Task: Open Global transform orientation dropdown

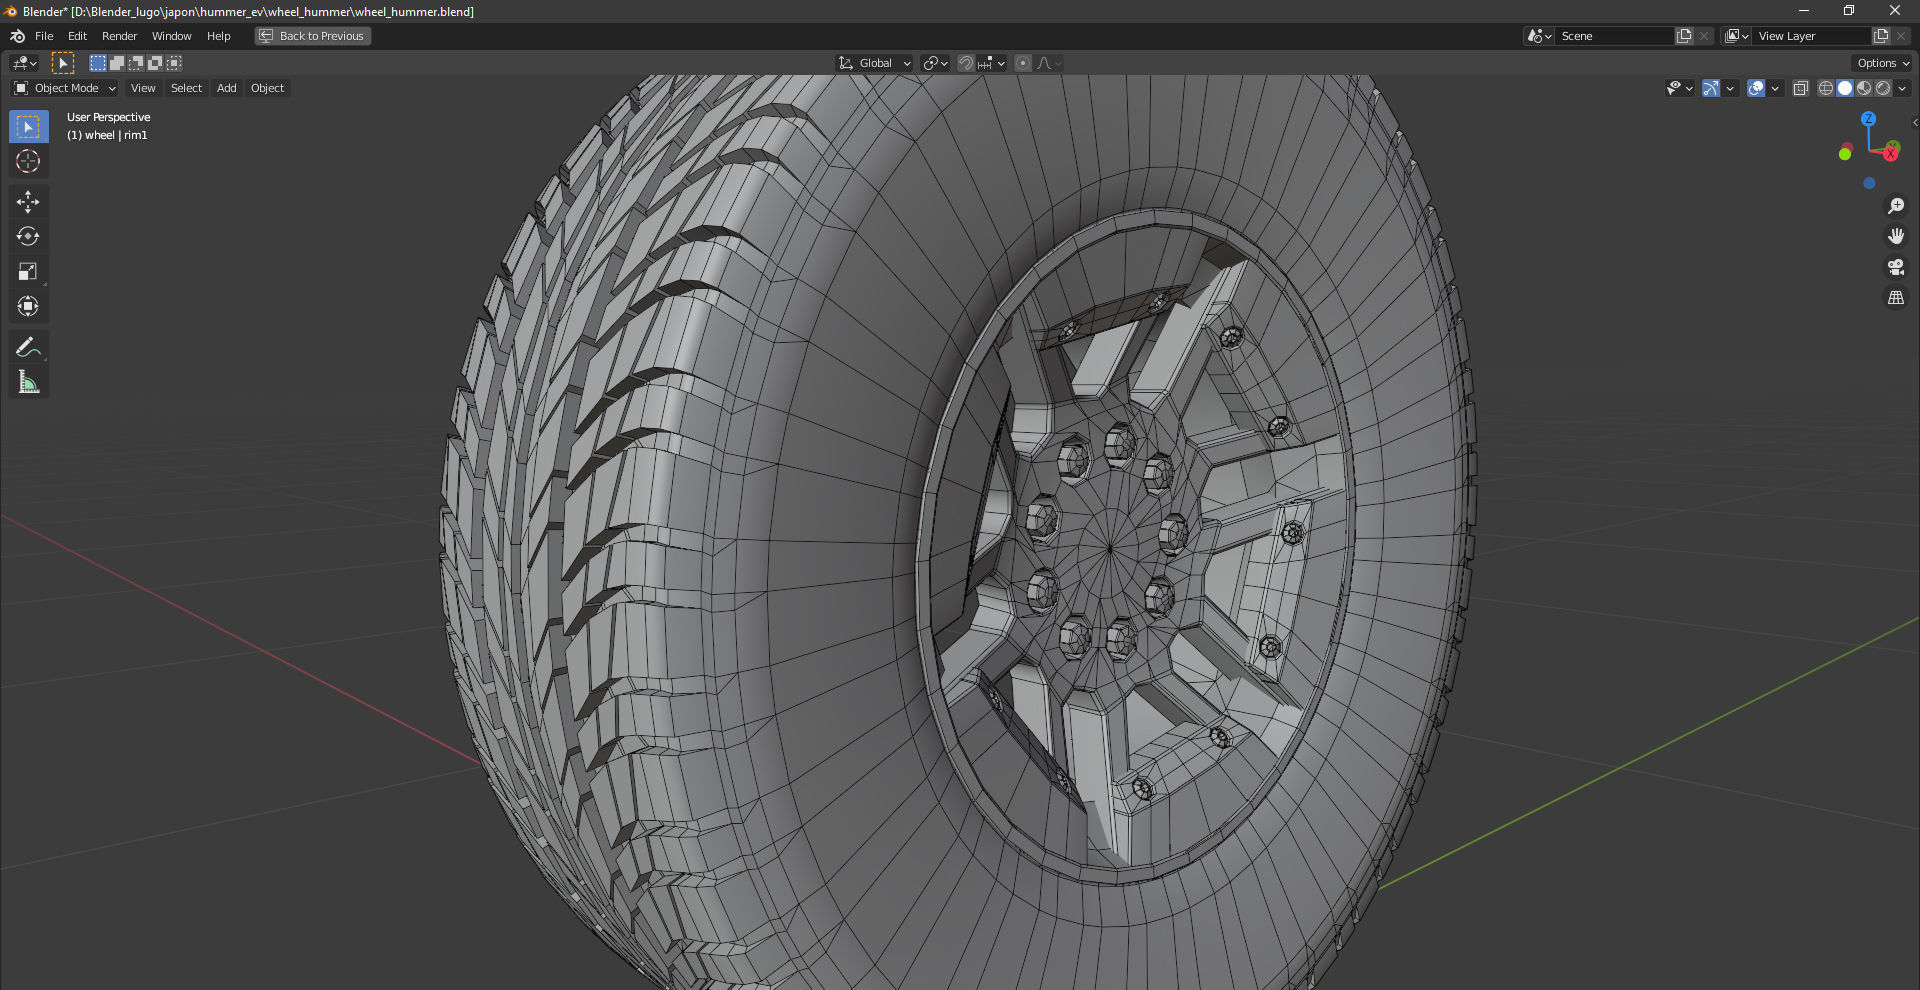Action: 874,63
